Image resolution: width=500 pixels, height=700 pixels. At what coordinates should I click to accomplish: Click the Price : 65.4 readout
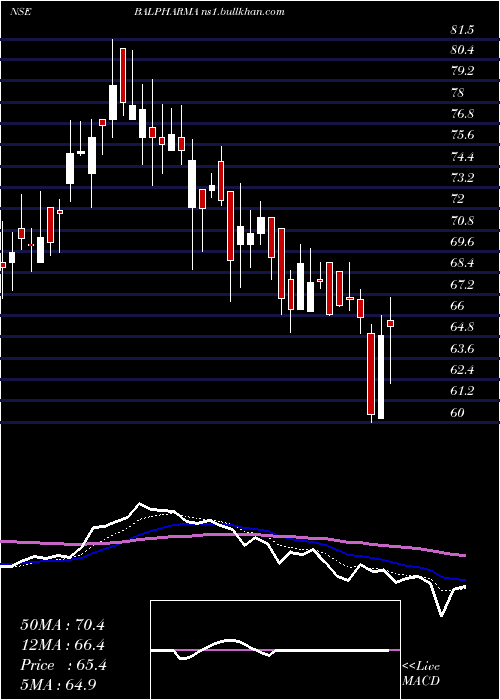click(x=63, y=665)
